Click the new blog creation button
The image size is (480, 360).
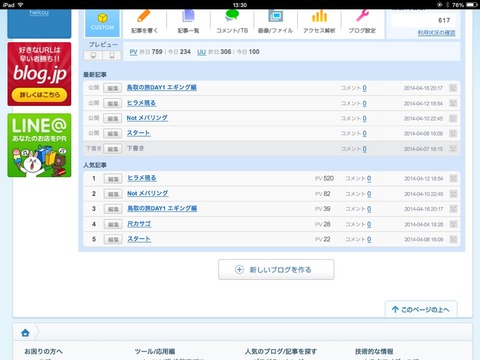(276, 270)
